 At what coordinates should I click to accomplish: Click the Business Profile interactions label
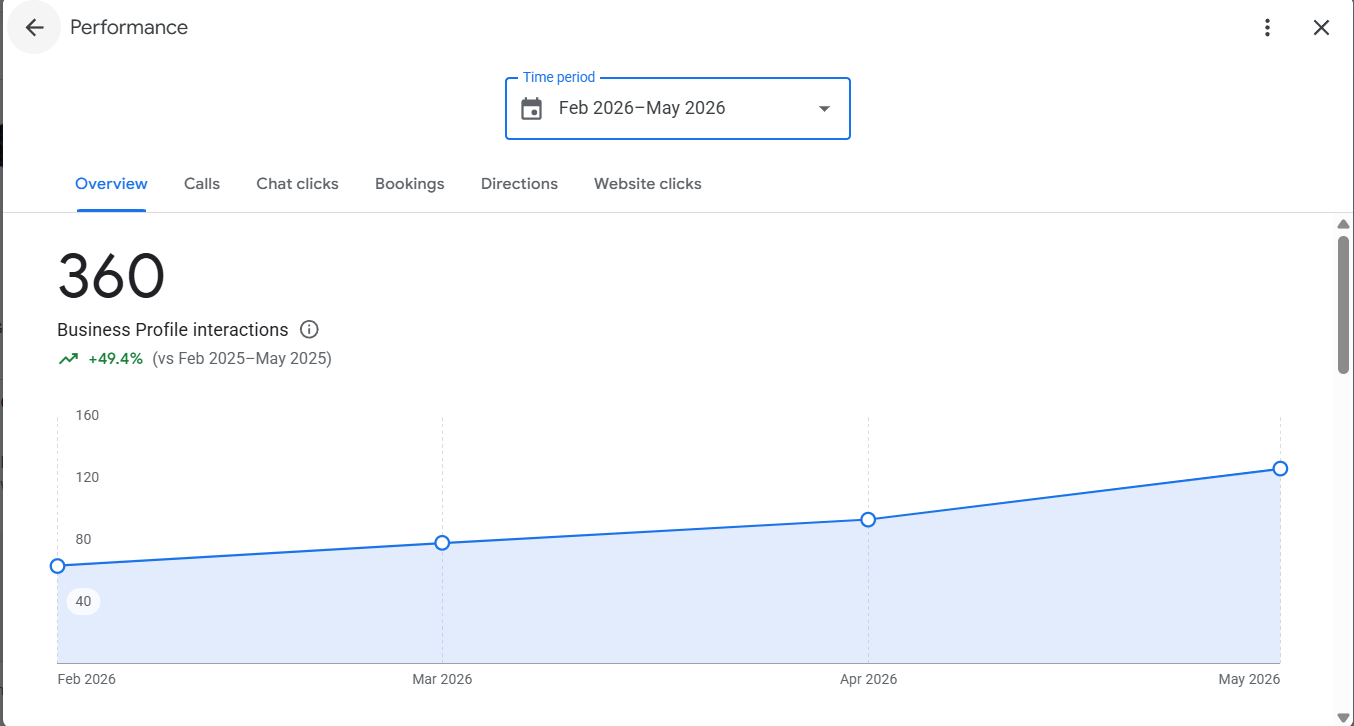click(172, 330)
